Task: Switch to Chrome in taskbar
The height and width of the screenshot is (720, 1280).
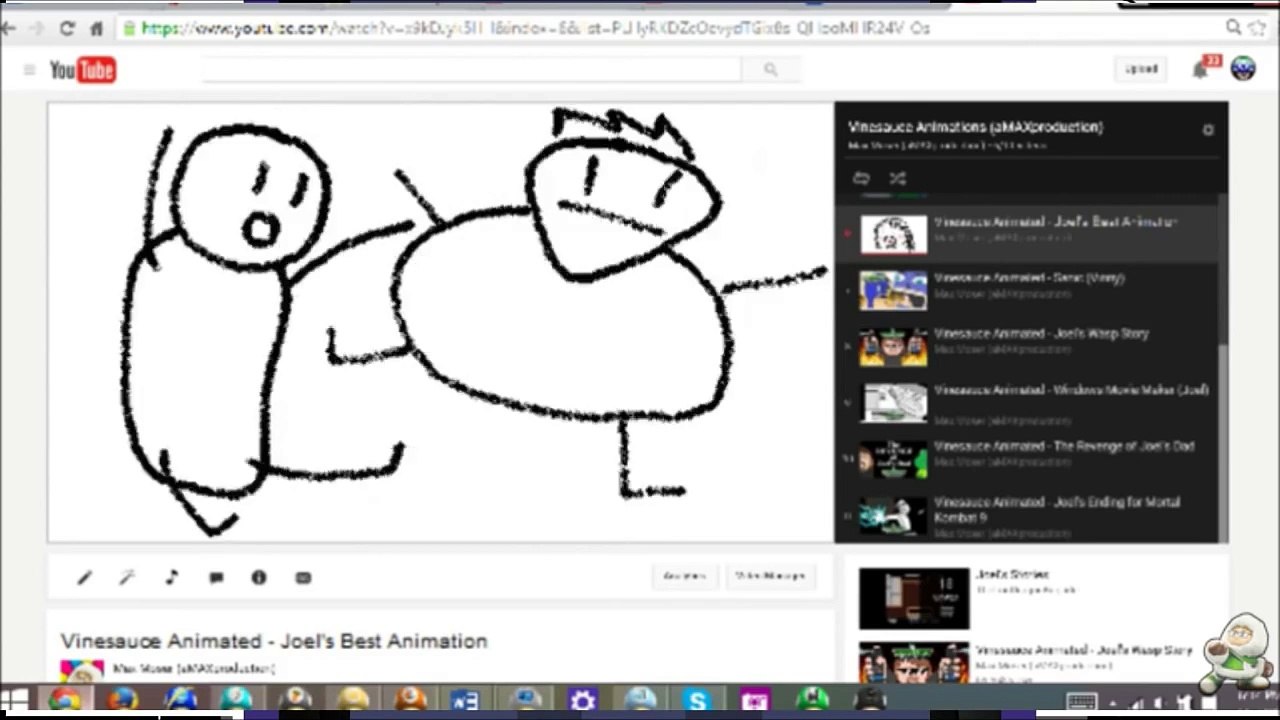Action: (65, 699)
